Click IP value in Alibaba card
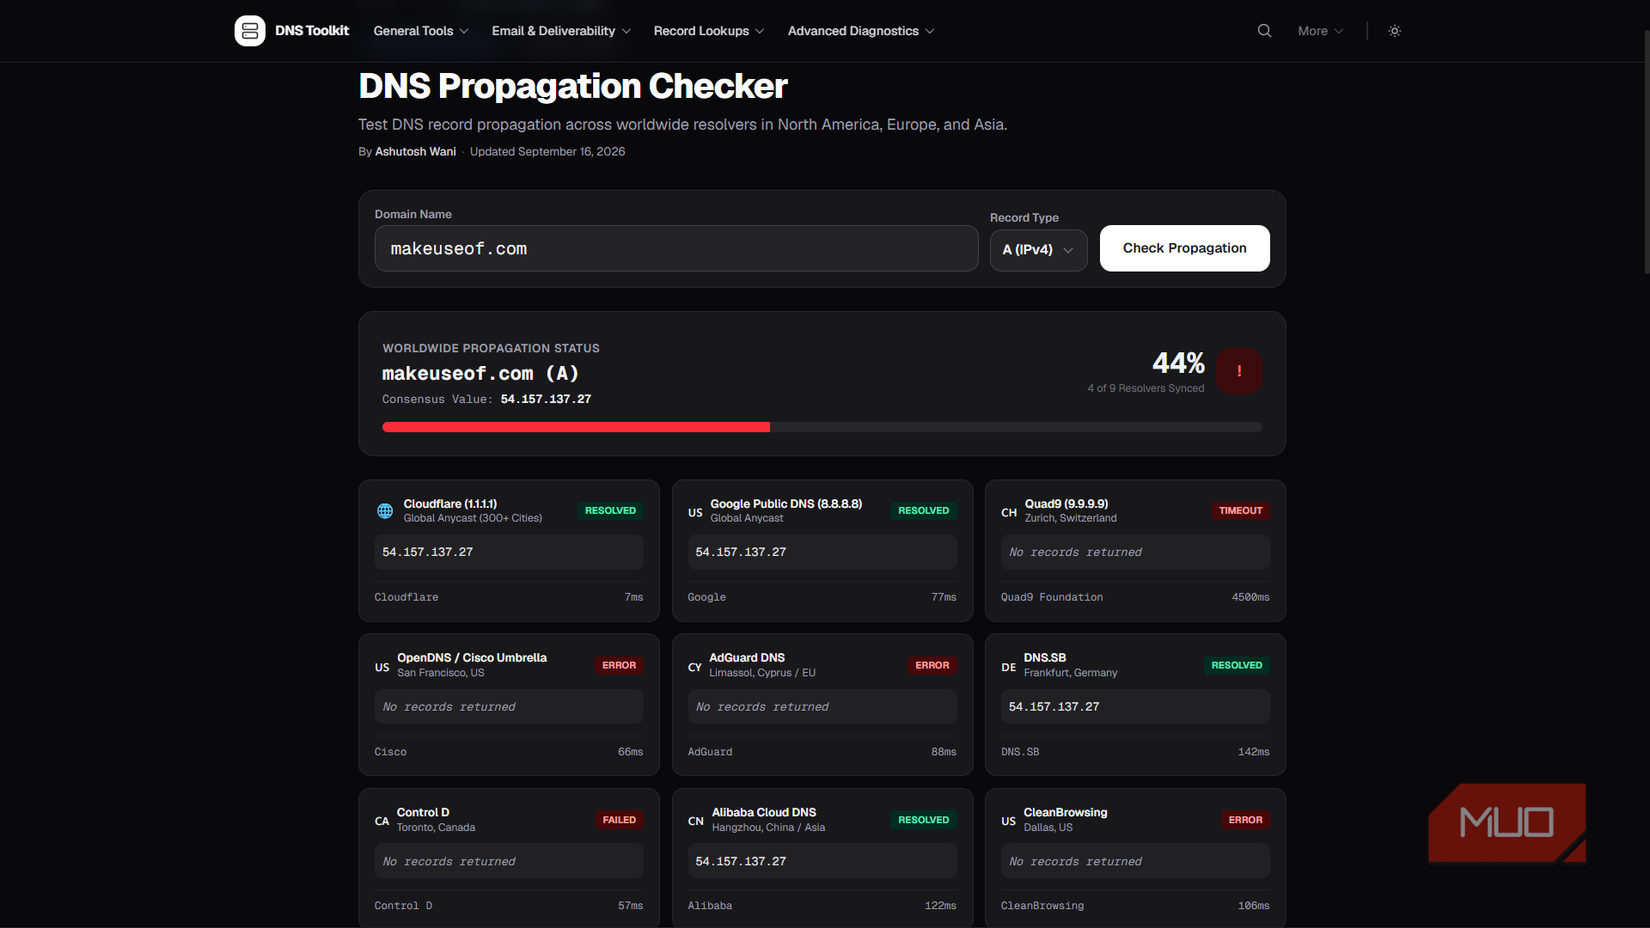This screenshot has height=928, width=1650. tap(740, 861)
